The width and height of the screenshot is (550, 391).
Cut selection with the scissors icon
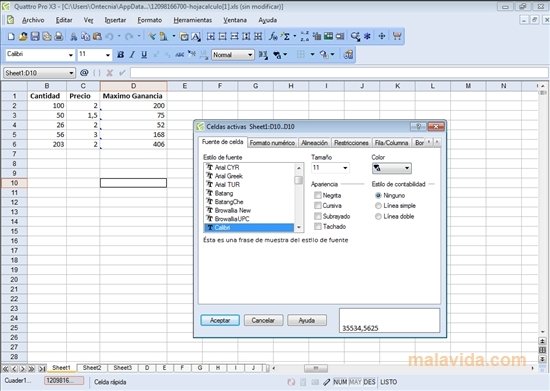[x=74, y=36]
